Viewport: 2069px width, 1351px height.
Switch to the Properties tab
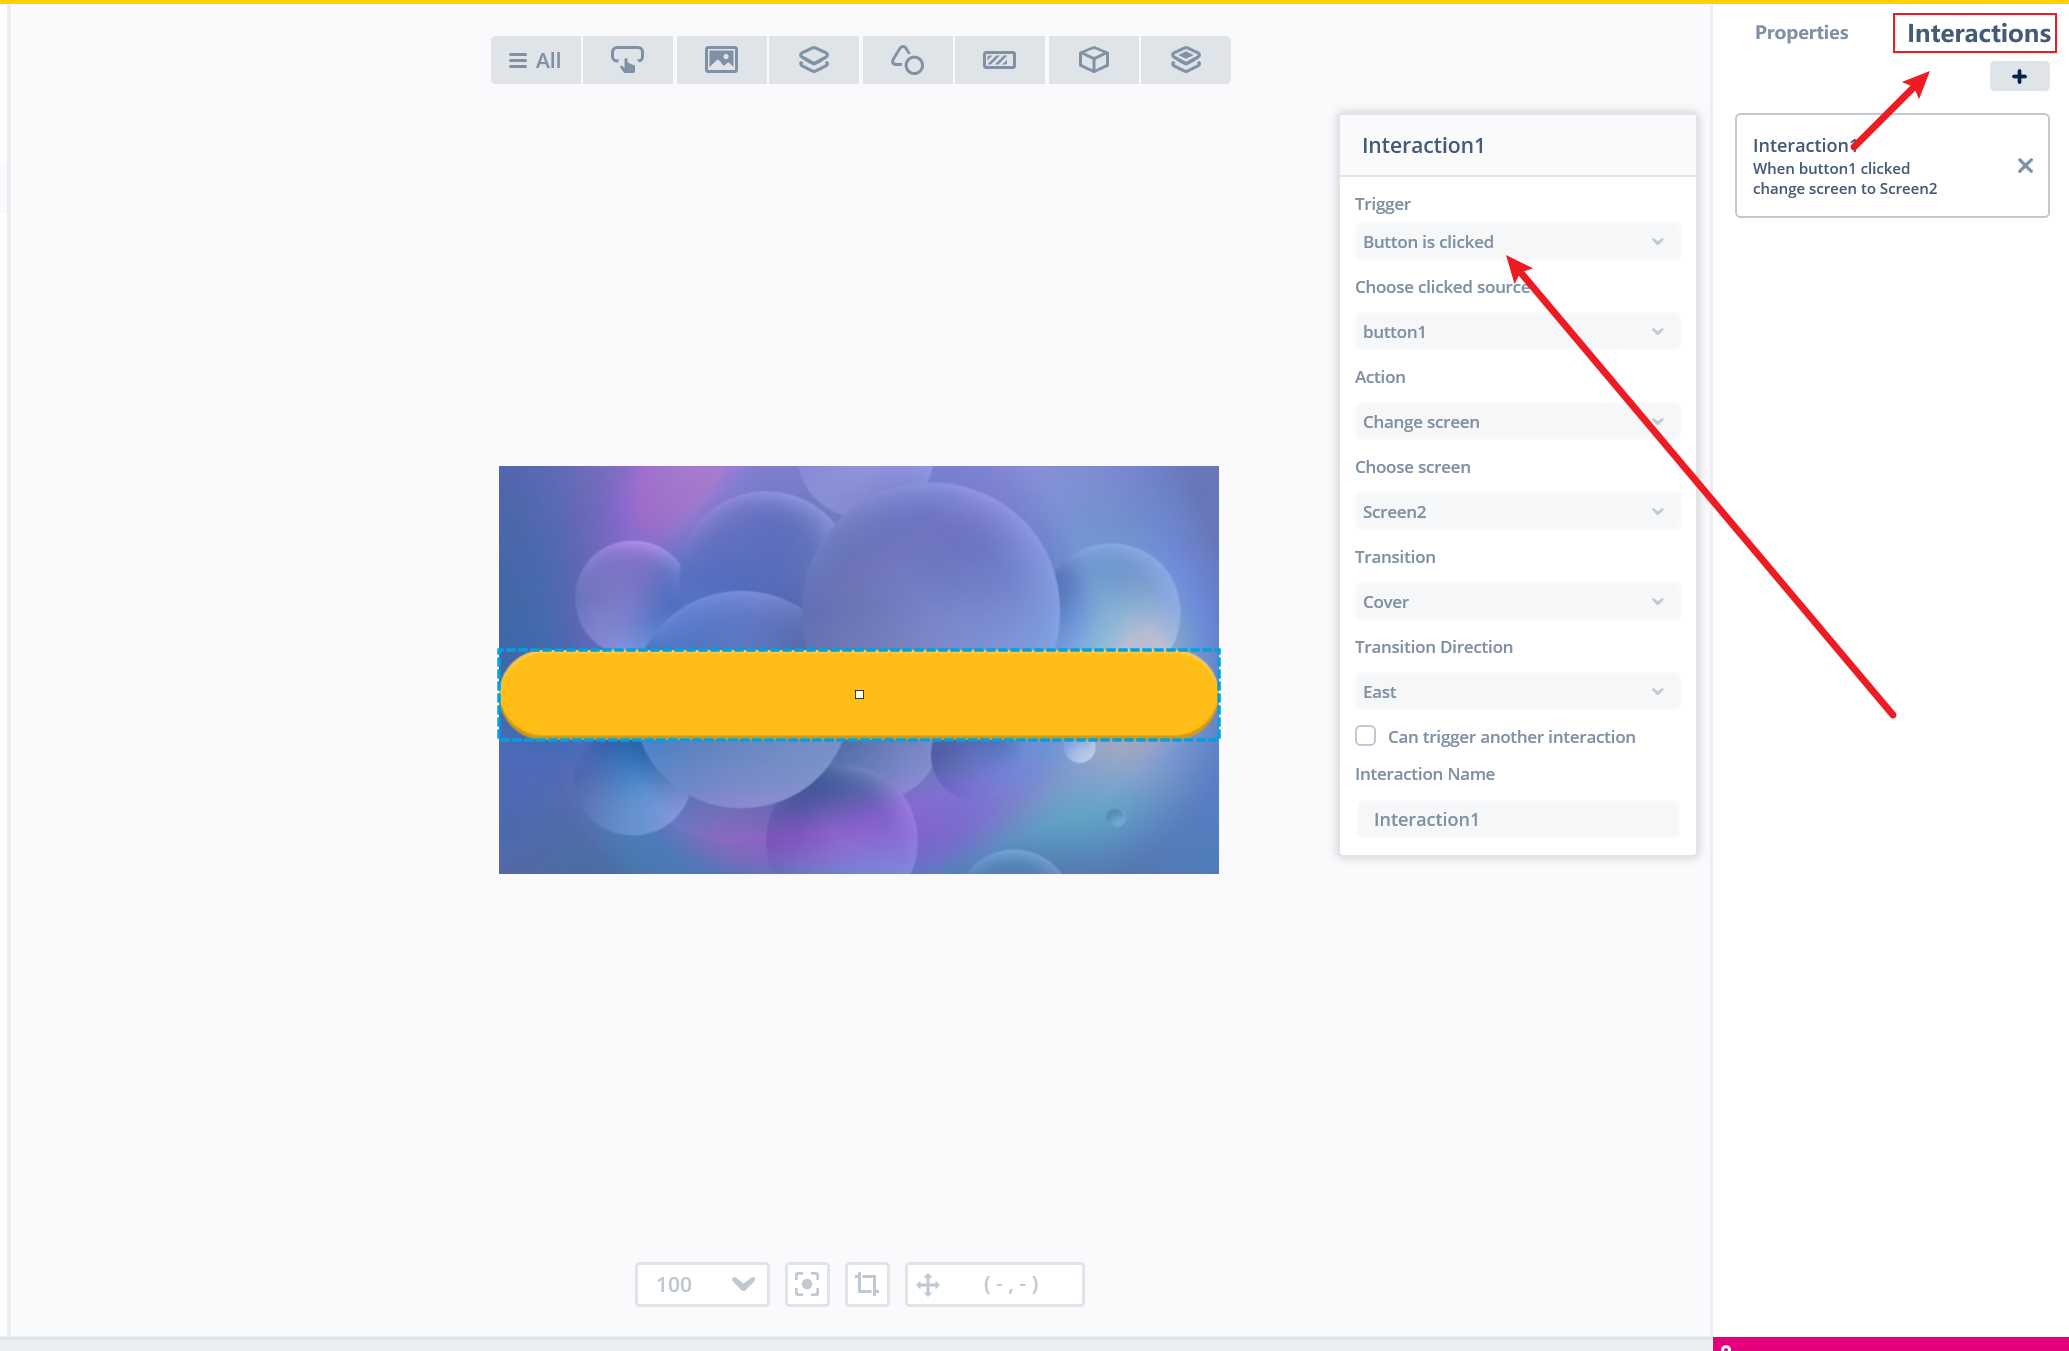[x=1801, y=33]
